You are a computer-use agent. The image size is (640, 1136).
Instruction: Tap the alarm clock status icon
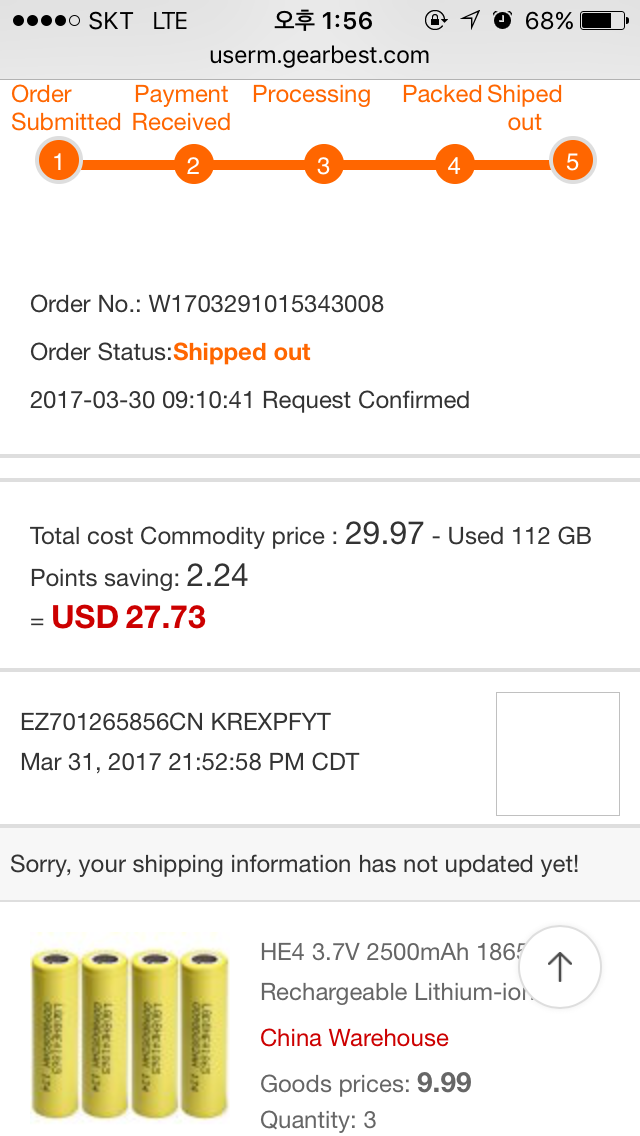(x=503, y=20)
